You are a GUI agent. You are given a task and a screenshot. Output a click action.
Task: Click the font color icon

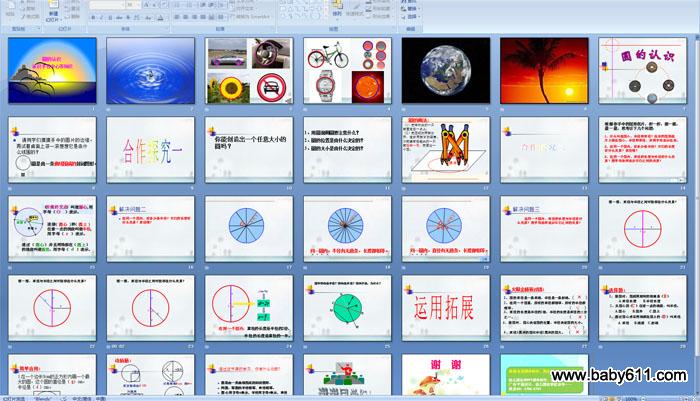(160, 17)
